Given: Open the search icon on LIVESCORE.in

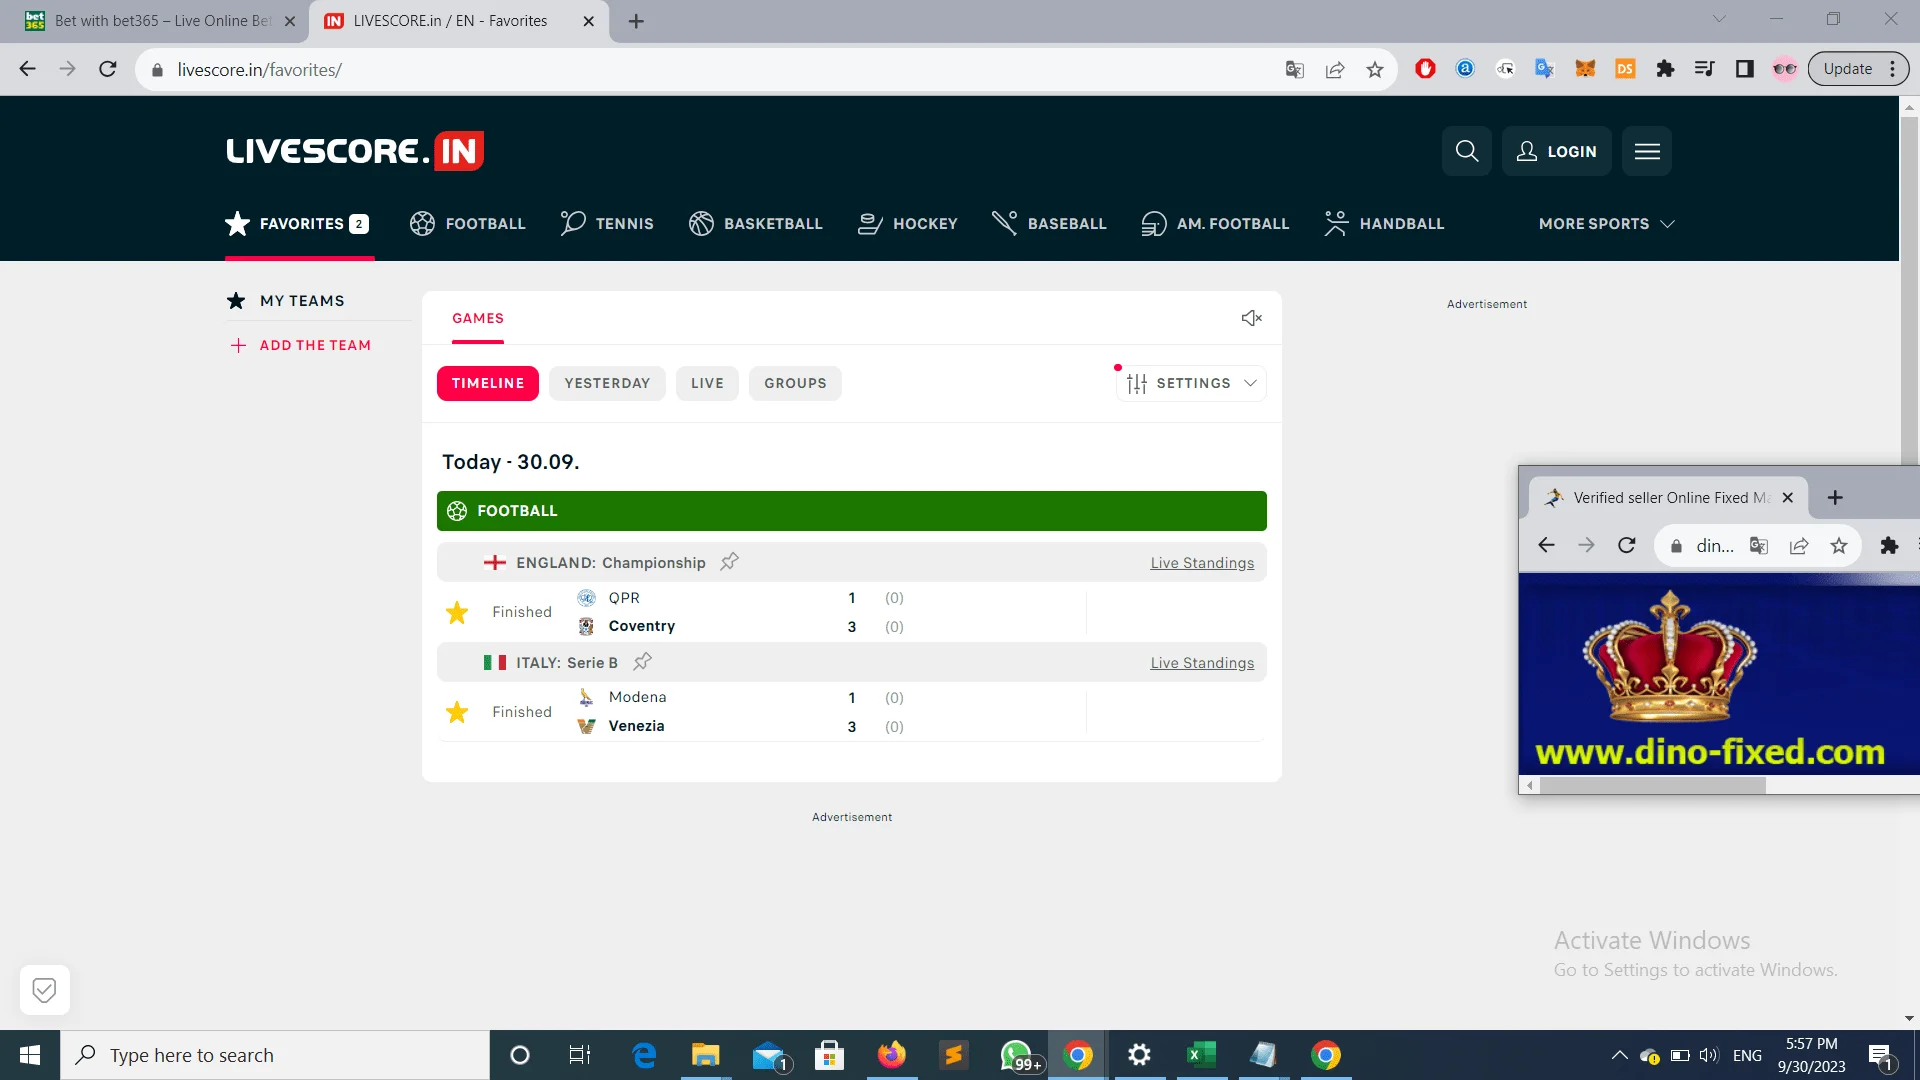Looking at the screenshot, I should (1466, 151).
